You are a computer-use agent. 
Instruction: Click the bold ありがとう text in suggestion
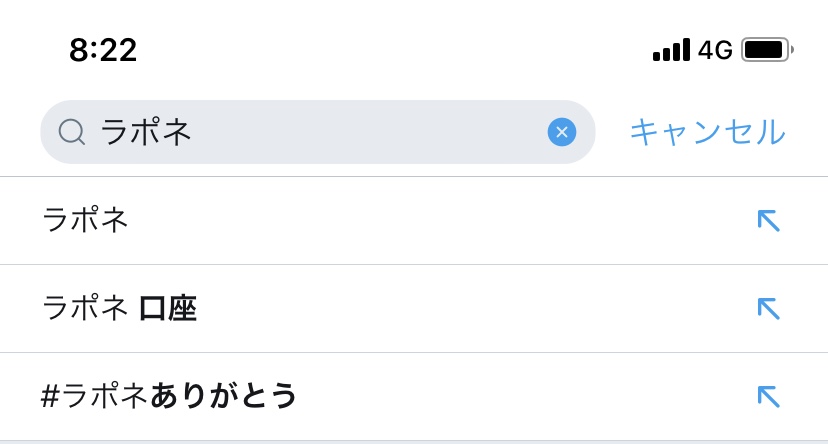pos(224,397)
